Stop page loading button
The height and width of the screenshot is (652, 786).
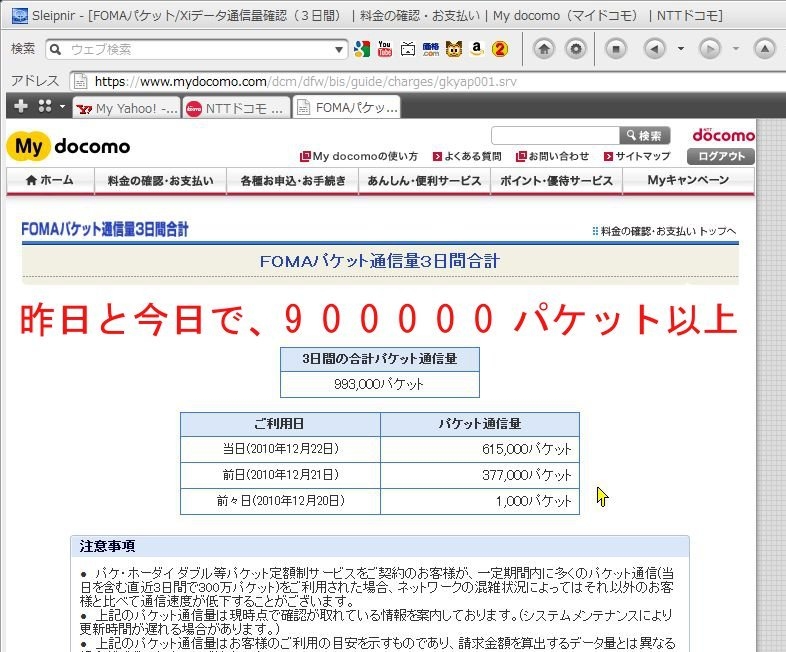tap(616, 49)
